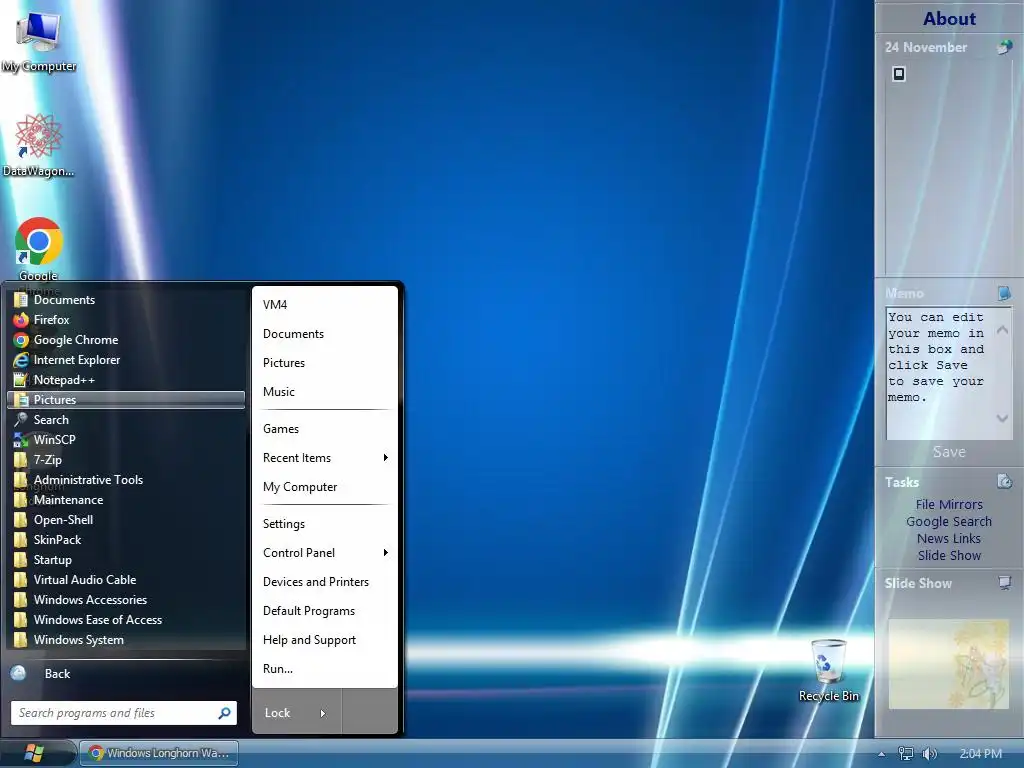Expand the Maintenance folder
Screen dimensions: 1024x768
pyautogui.click(x=126, y=500)
